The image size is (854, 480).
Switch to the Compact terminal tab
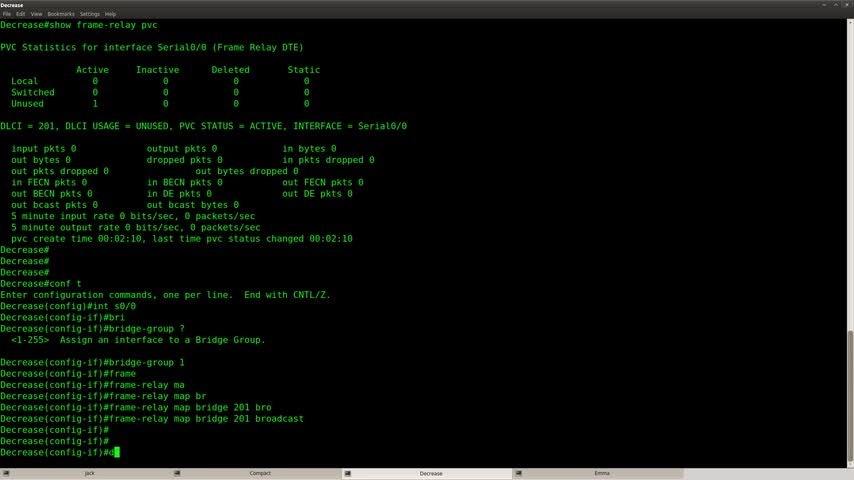(x=256, y=473)
